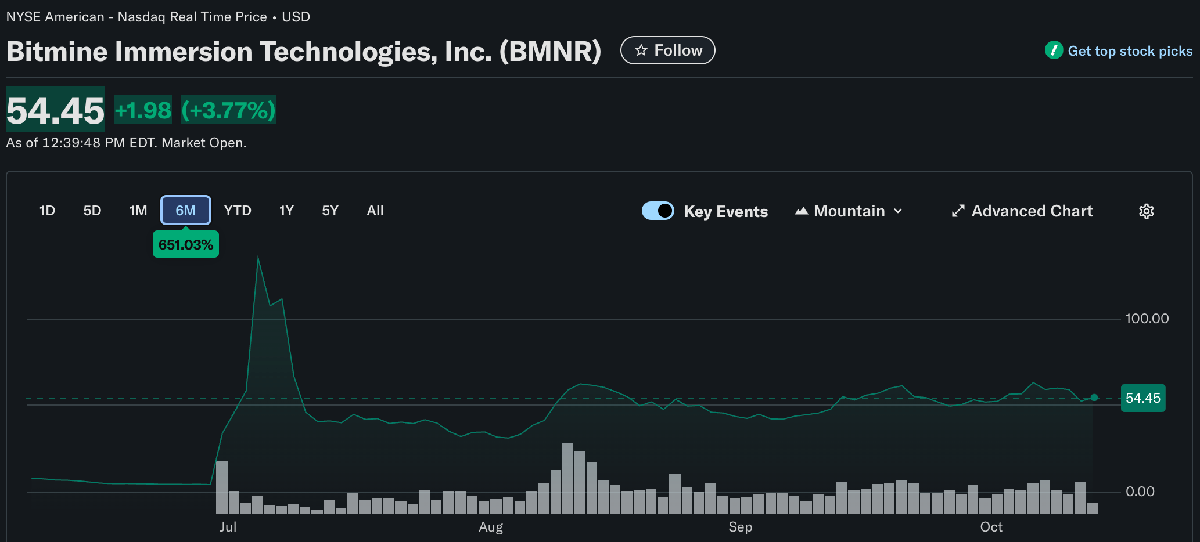Image resolution: width=1200 pixels, height=542 pixels.
Task: Click the green current-price dot on chart
Action: pyautogui.click(x=1094, y=398)
